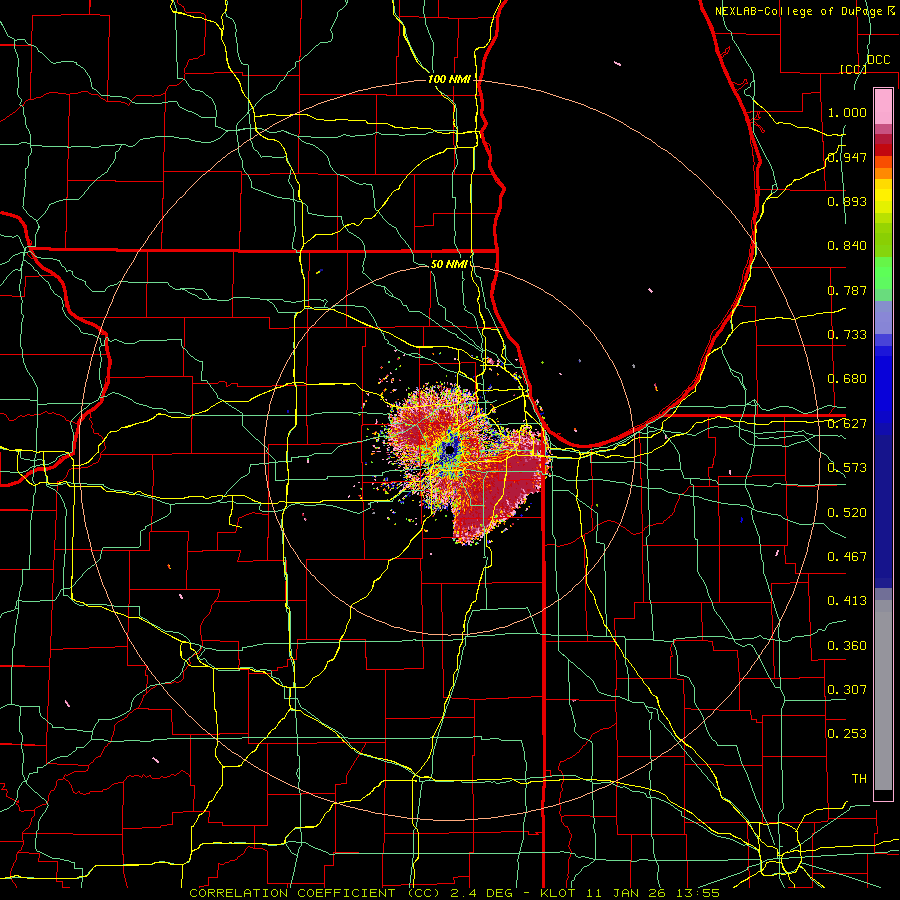Click the 0.413 scale value

847,601
